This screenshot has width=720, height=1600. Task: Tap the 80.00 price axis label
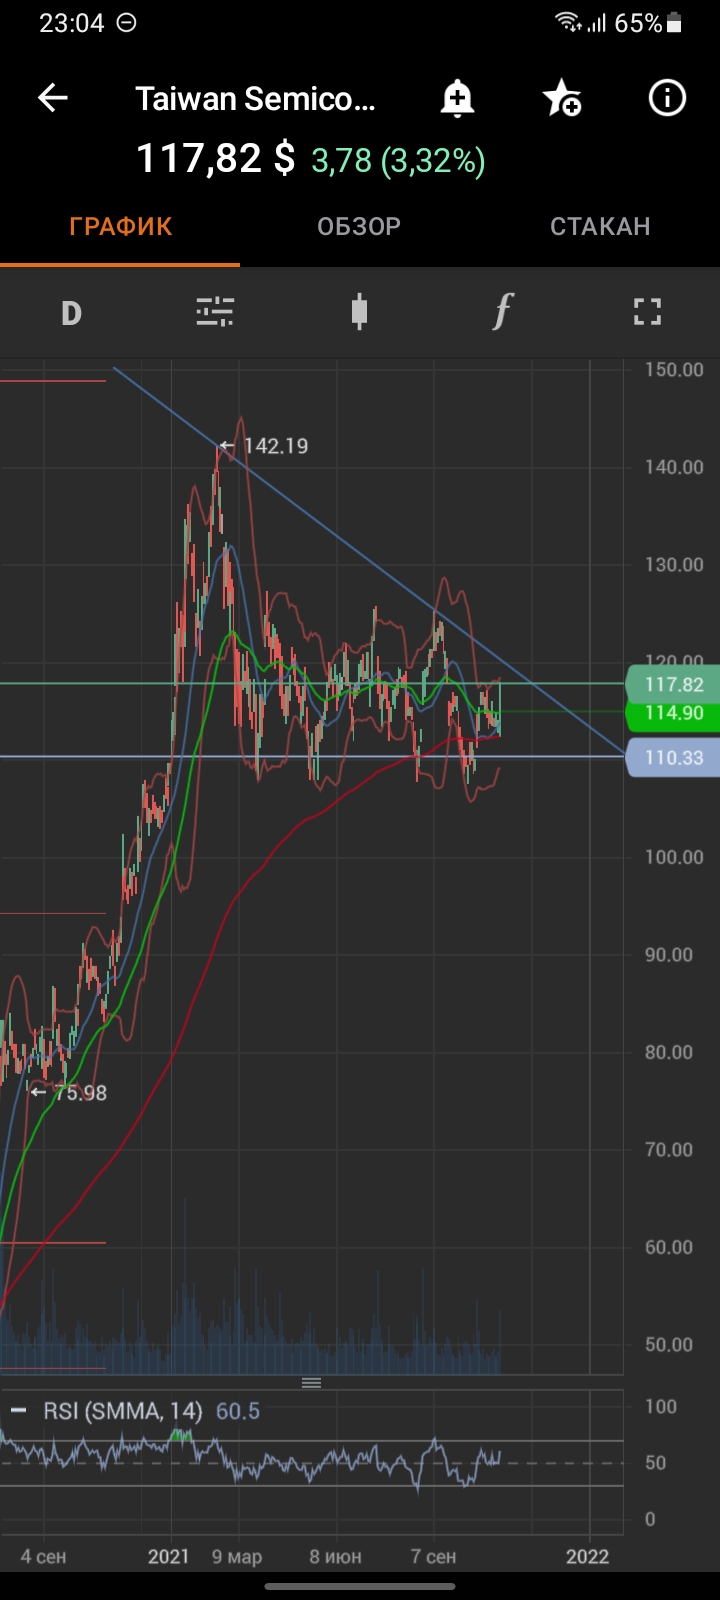[x=669, y=1052]
